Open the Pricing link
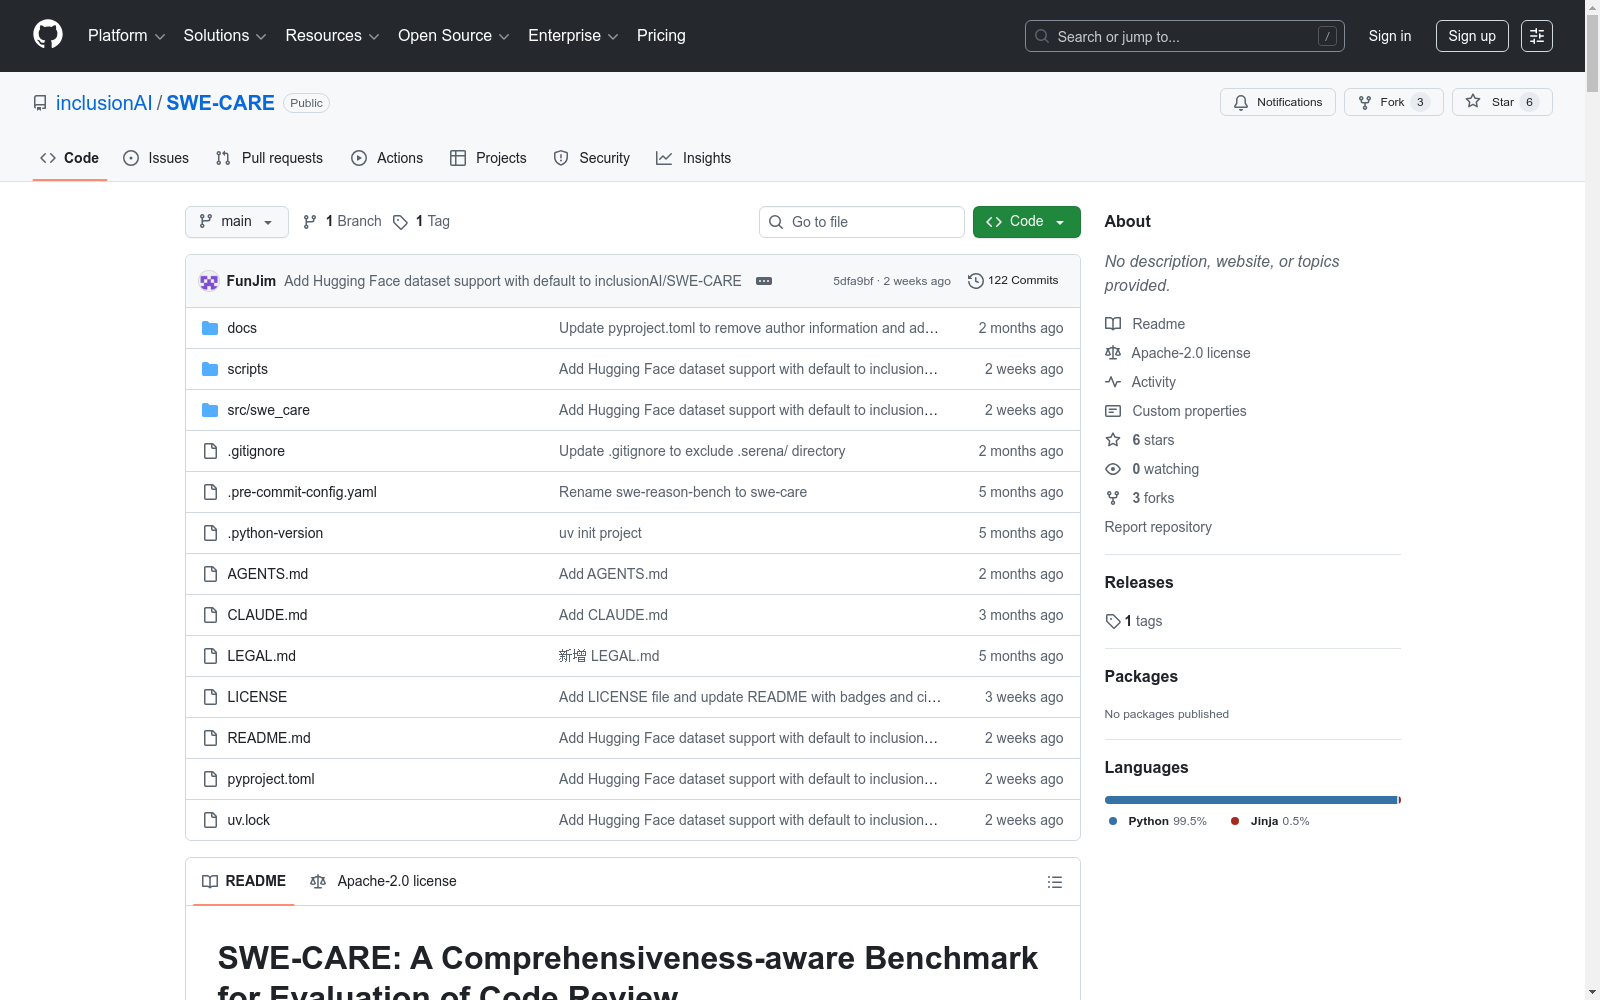Screen dimensions: 1600x1000 (661, 36)
